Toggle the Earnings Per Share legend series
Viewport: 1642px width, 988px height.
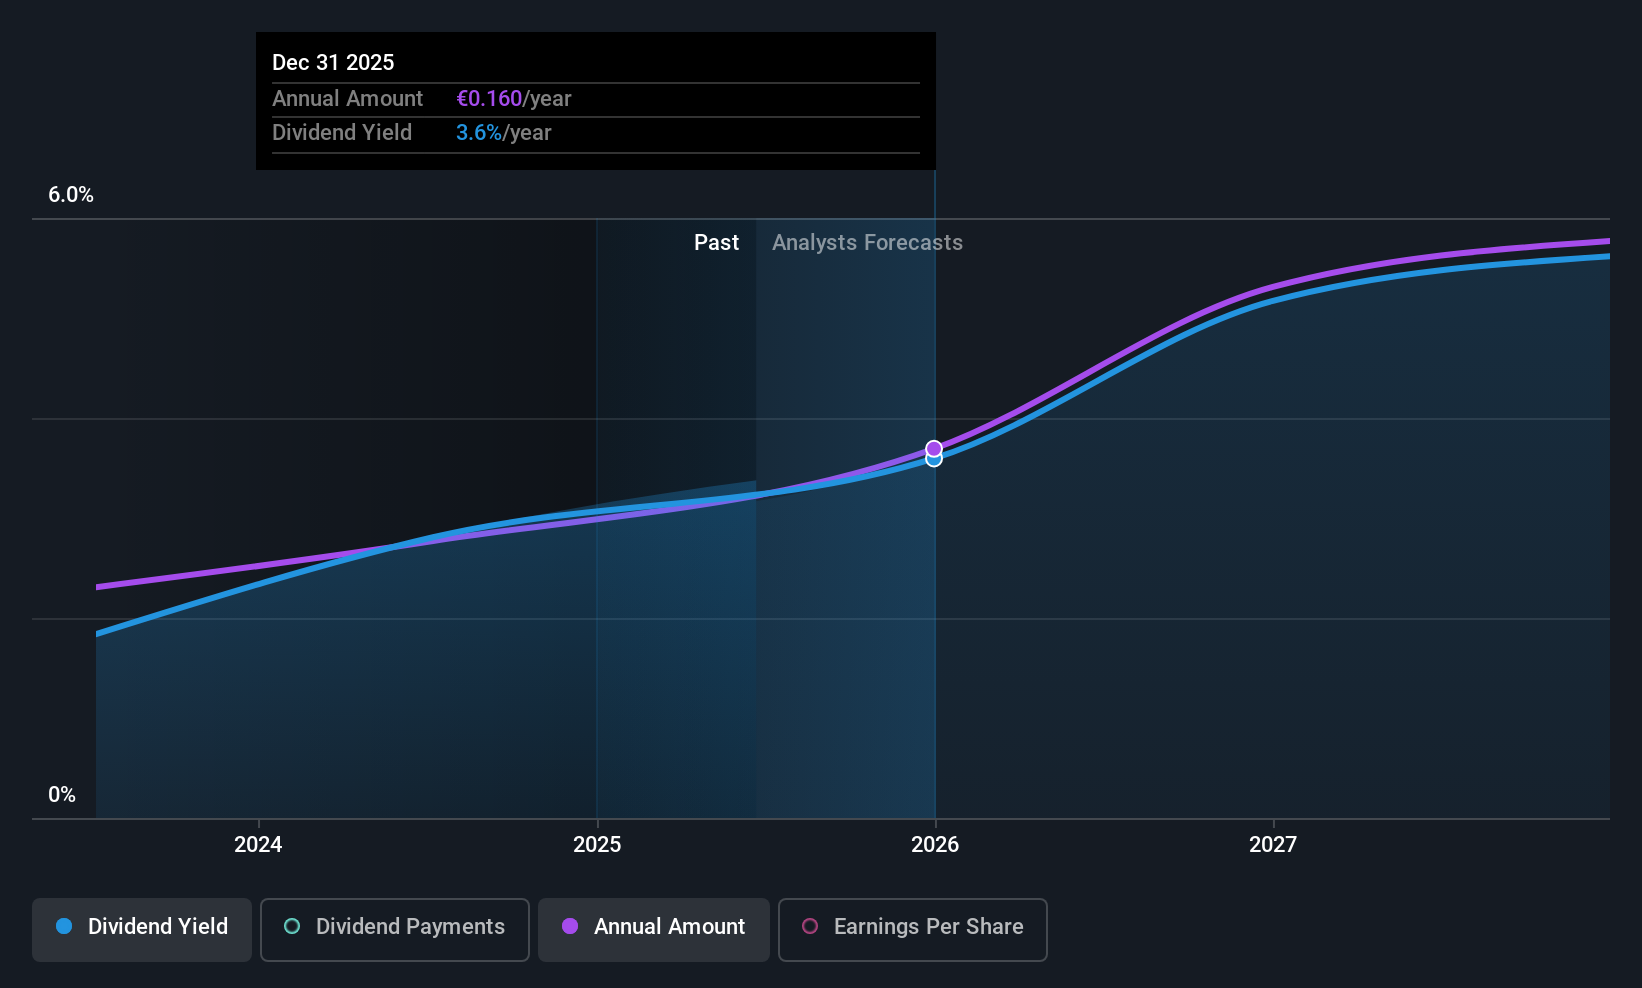[912, 929]
